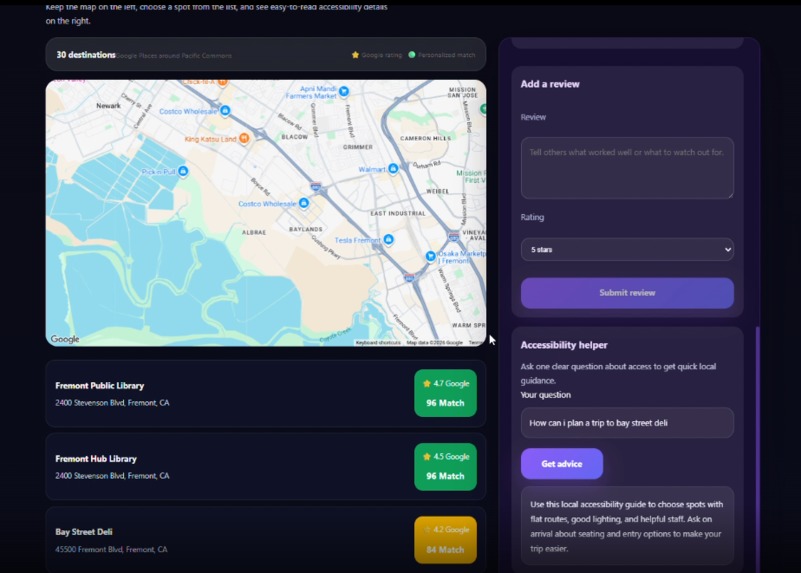Click the Google rating star legend icon

(355, 55)
